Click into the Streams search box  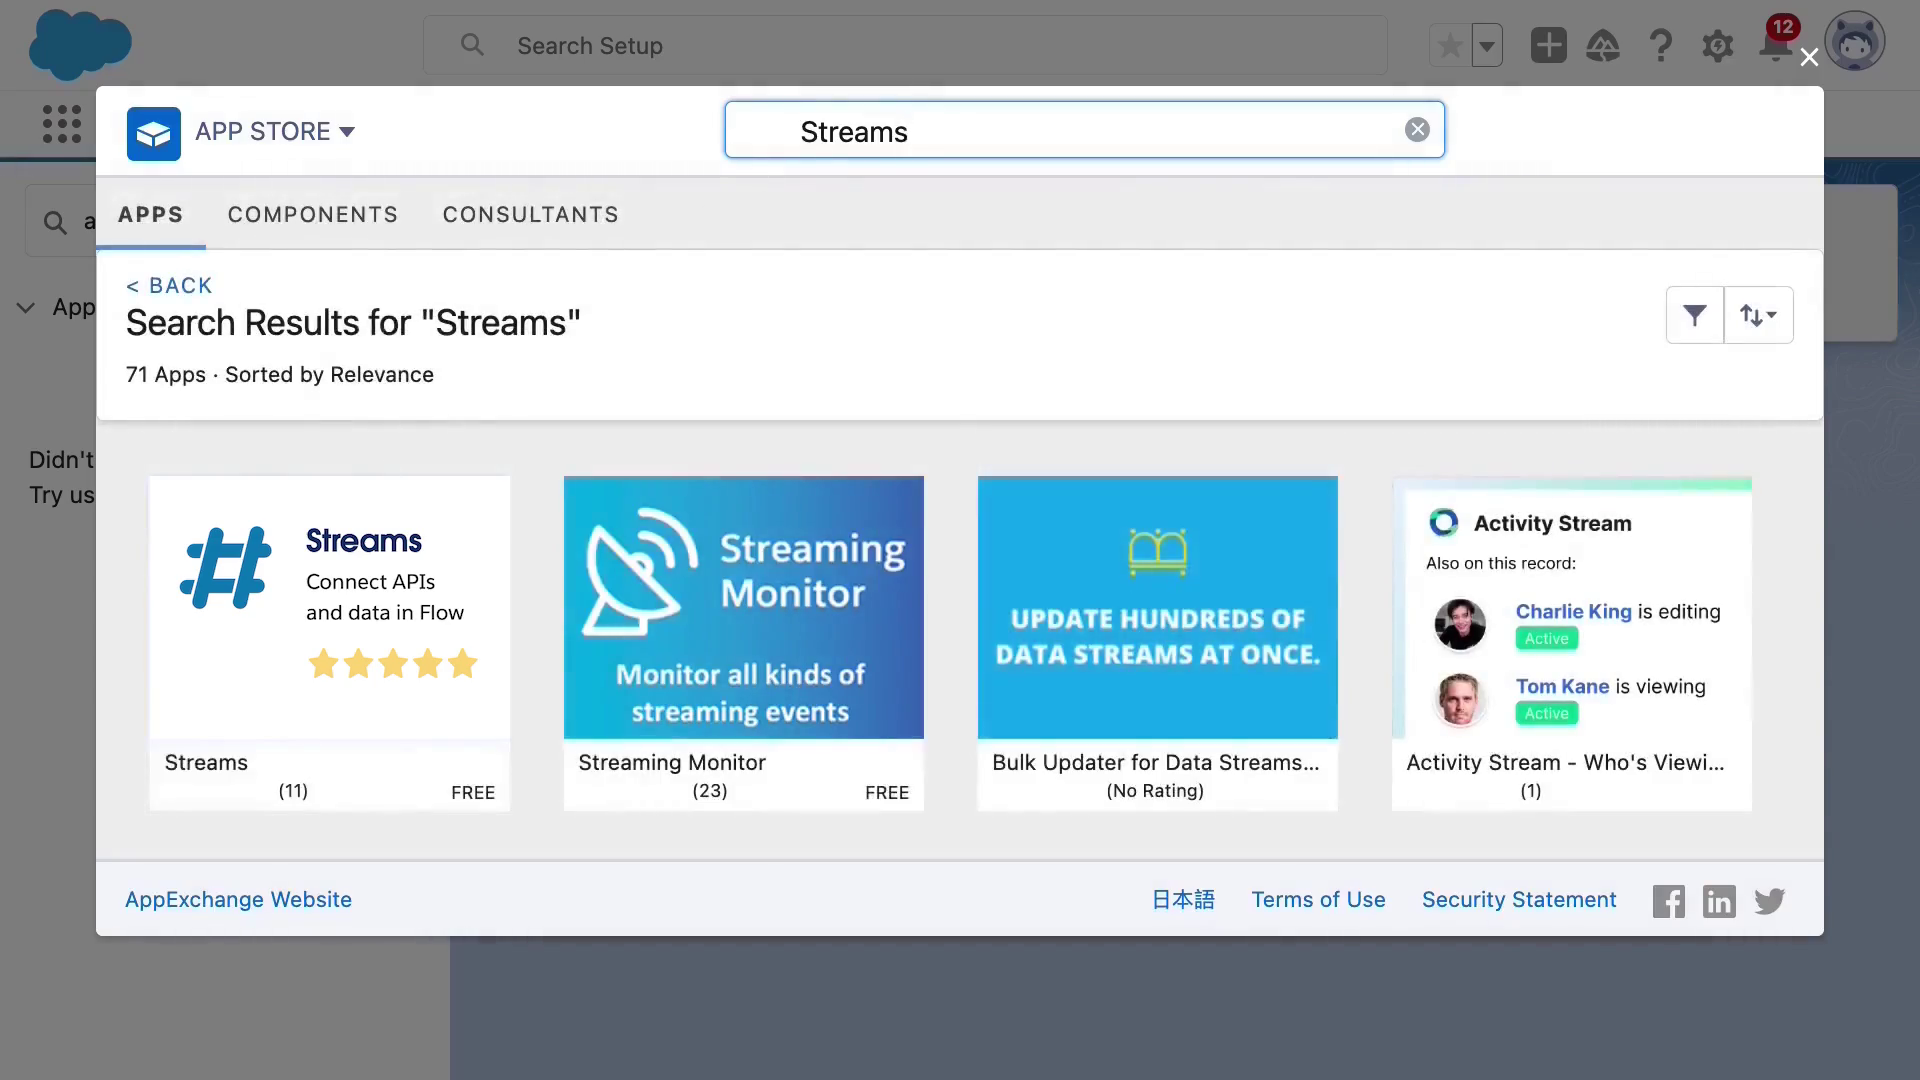tap(1084, 130)
